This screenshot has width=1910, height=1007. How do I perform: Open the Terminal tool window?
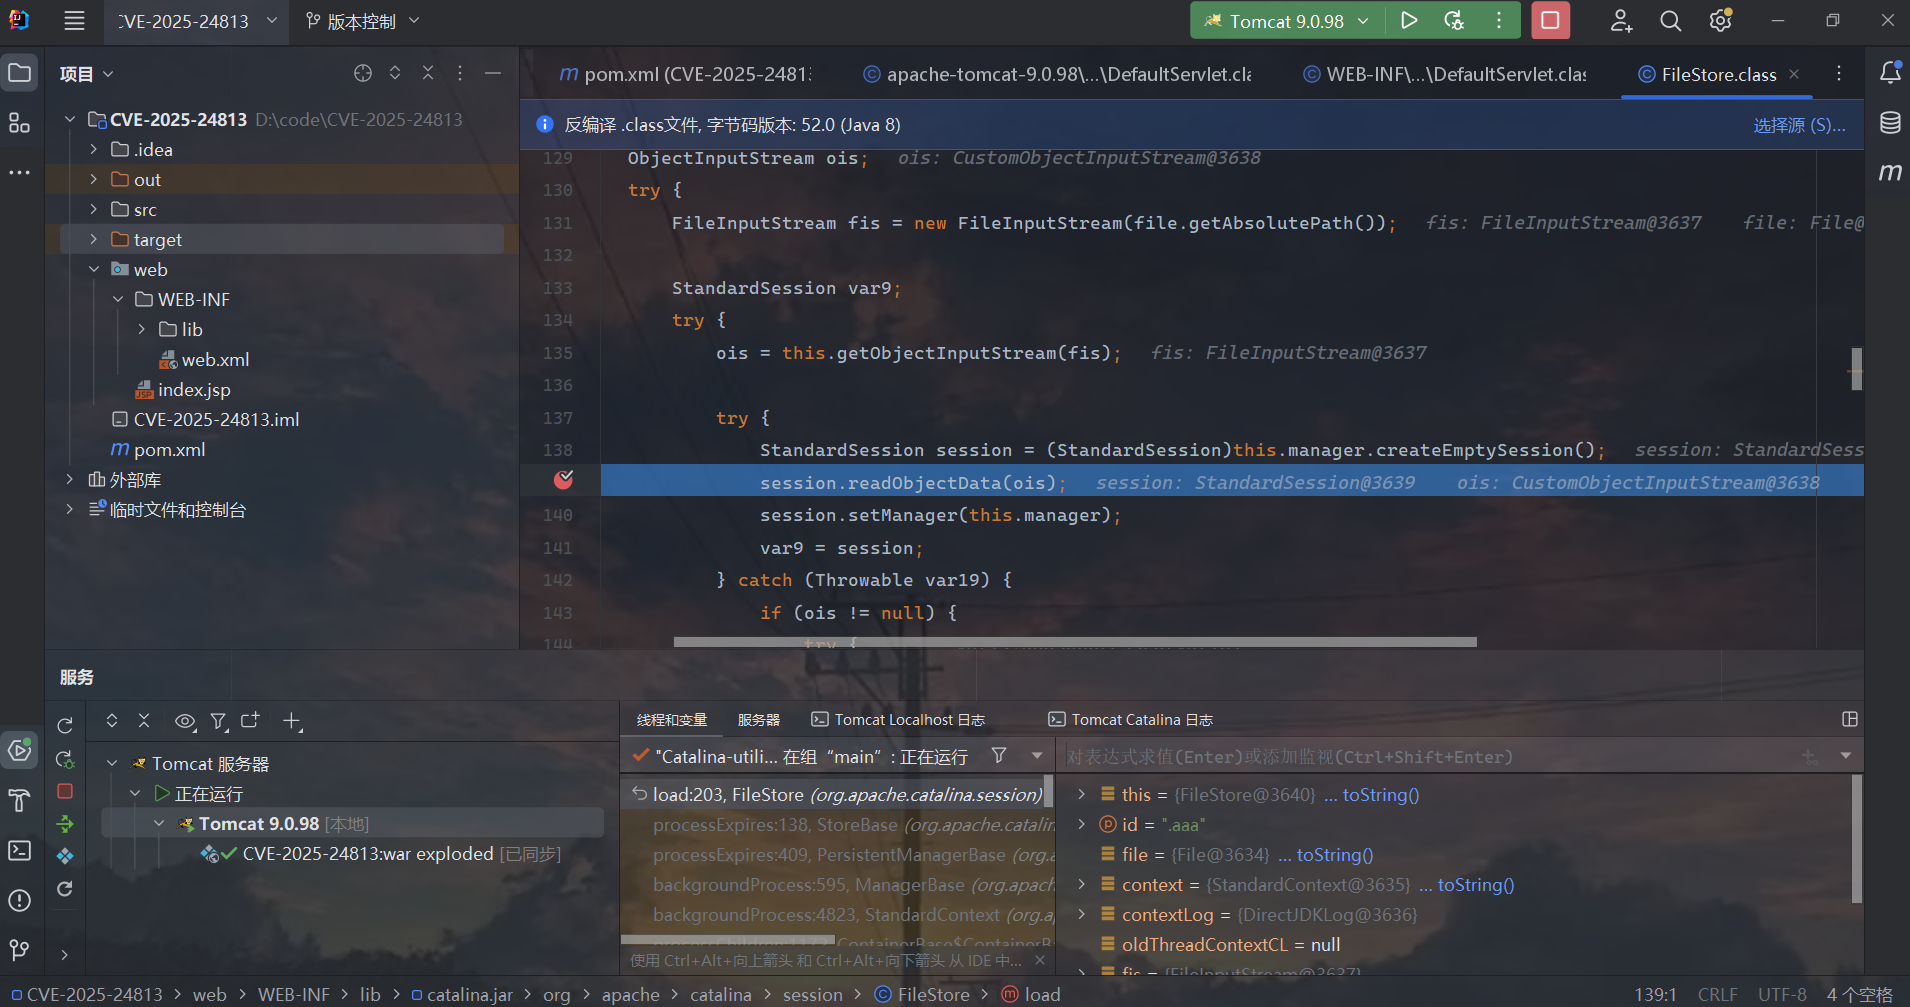tap(19, 850)
